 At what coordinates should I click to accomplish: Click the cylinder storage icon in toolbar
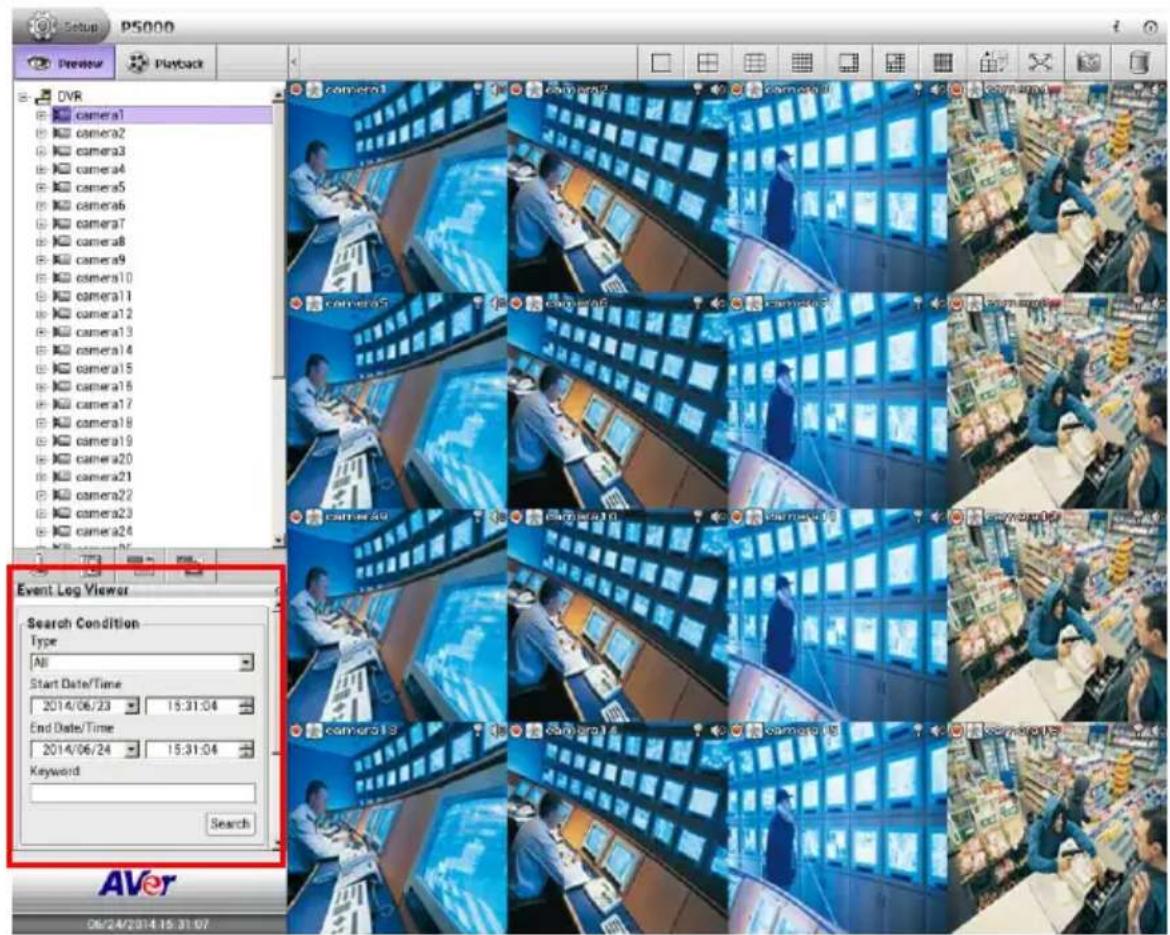click(1138, 63)
